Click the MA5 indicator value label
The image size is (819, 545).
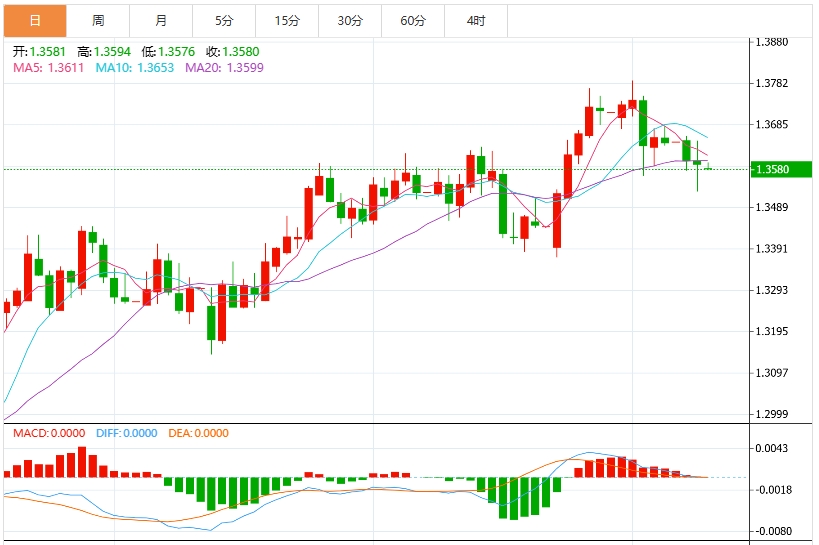pyautogui.click(x=48, y=67)
